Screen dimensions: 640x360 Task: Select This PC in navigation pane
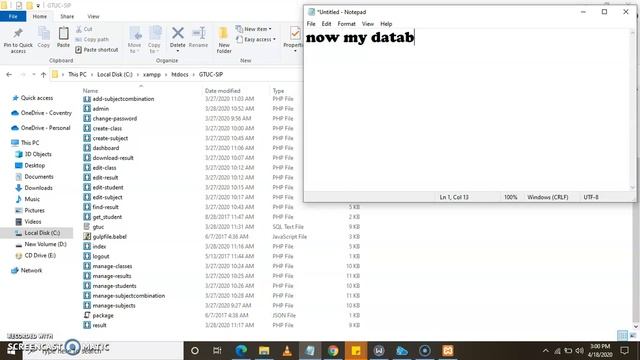(30, 143)
